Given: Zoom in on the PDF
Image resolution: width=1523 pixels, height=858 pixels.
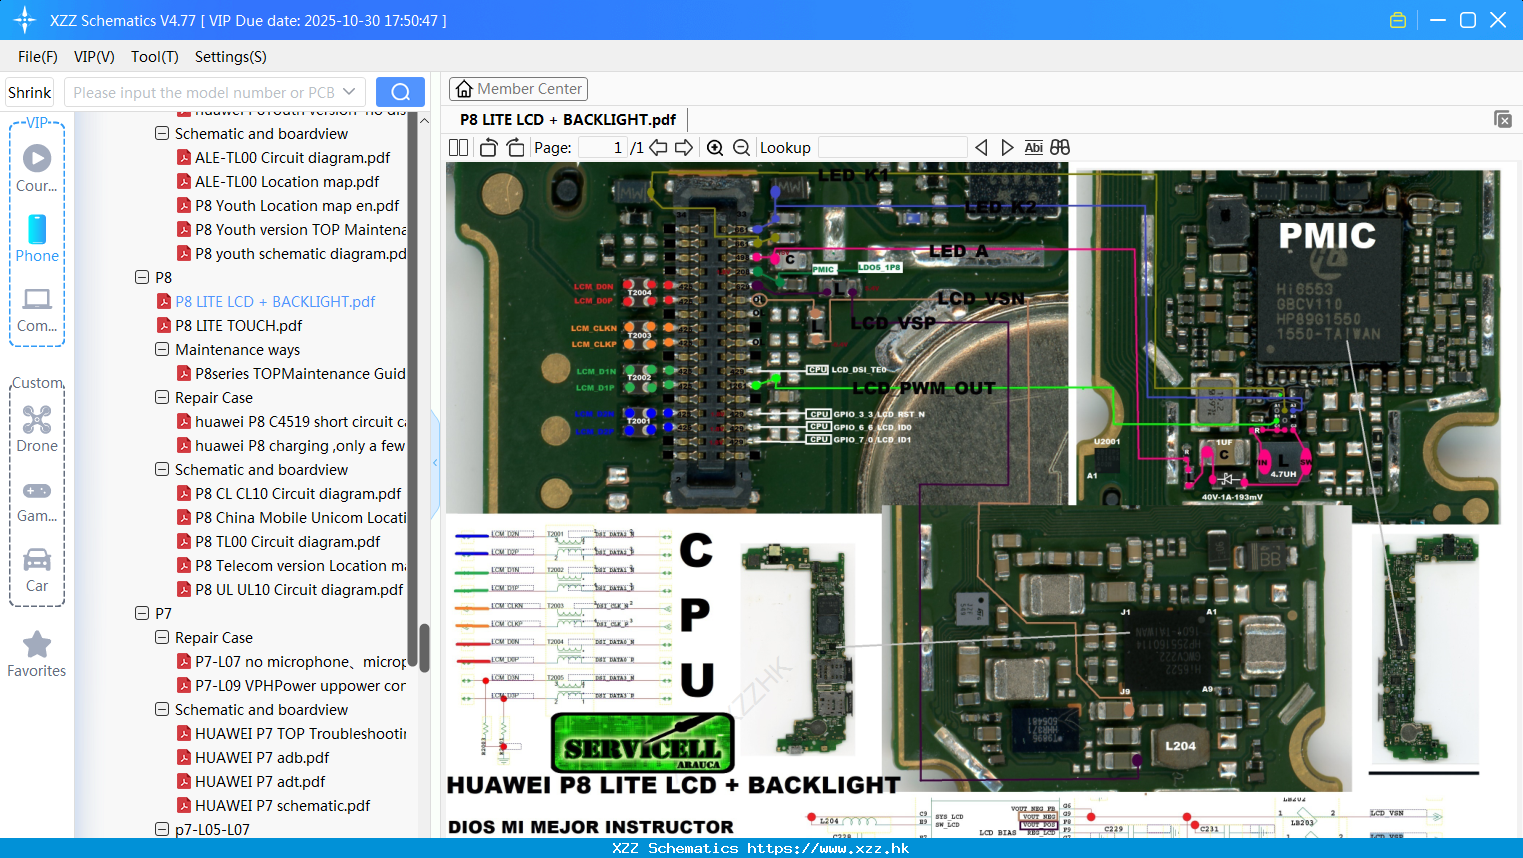Looking at the screenshot, I should pos(715,148).
